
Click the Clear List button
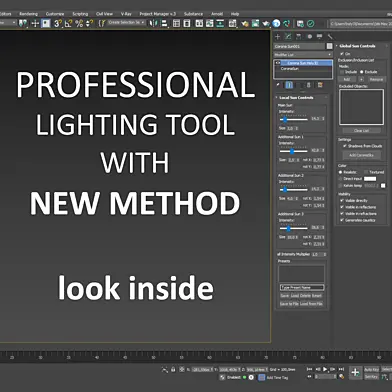(361, 131)
